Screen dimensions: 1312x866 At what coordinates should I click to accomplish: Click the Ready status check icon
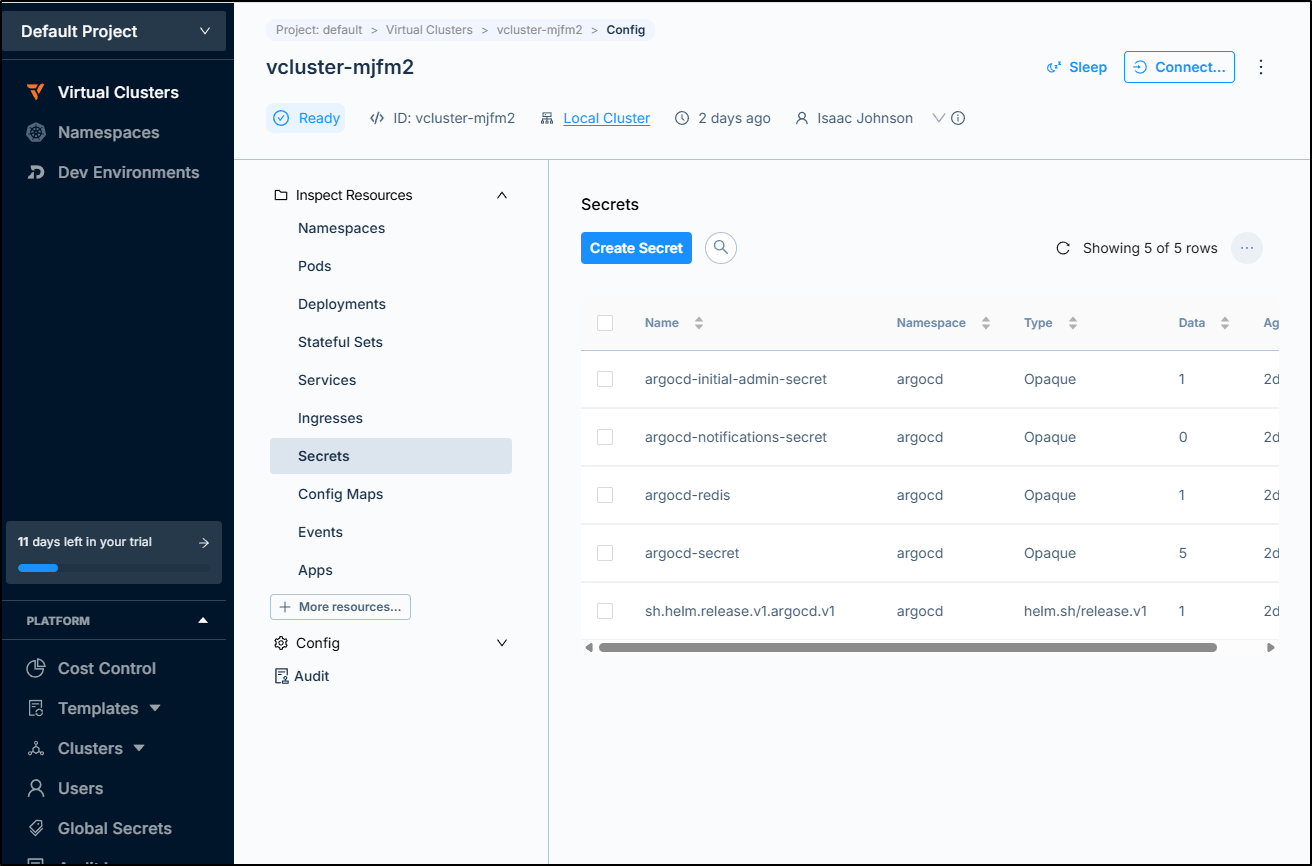[281, 118]
